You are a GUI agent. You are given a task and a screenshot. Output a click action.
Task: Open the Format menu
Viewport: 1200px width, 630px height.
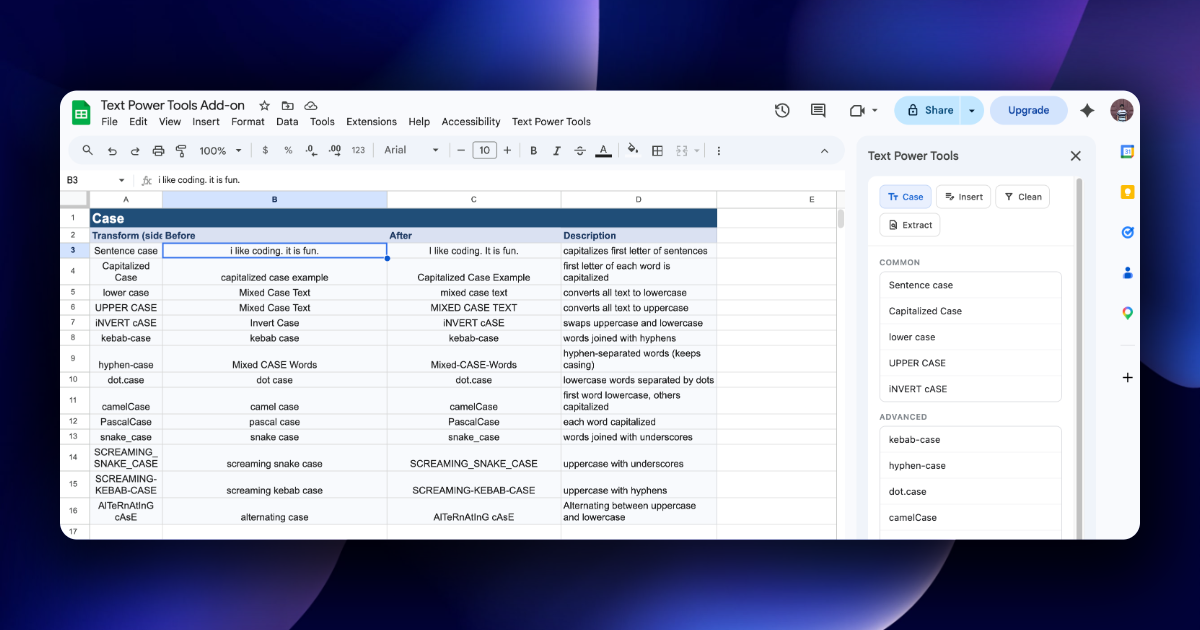click(x=248, y=122)
